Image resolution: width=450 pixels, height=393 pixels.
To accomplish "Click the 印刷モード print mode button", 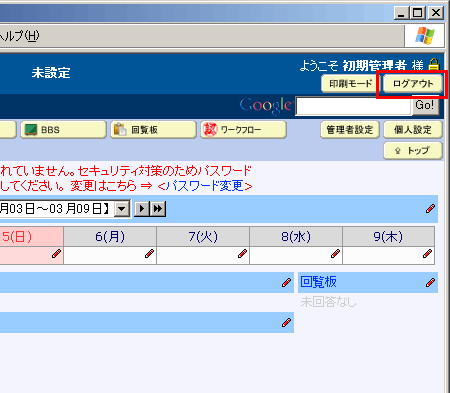I will [x=350, y=84].
